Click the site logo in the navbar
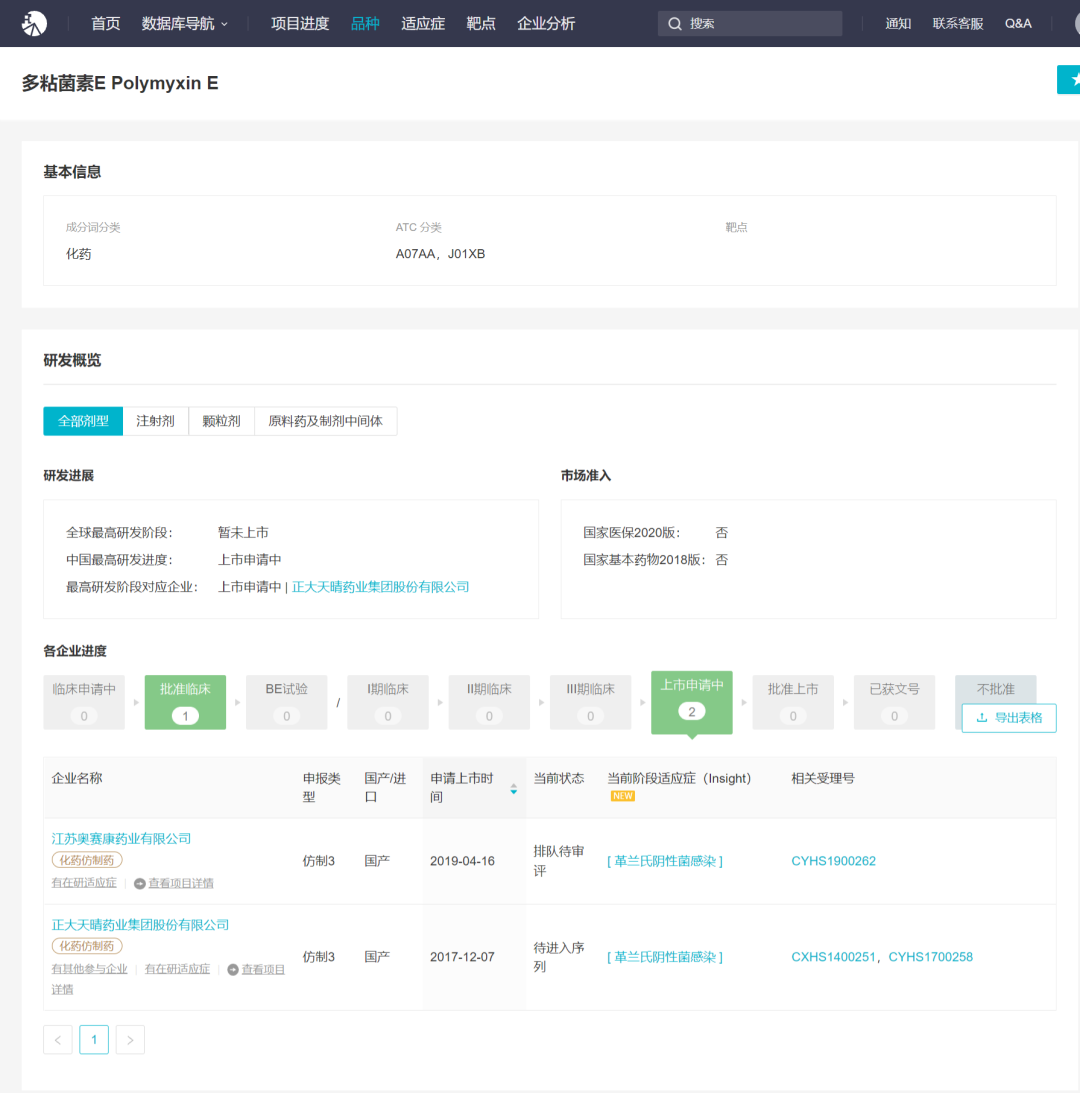The width and height of the screenshot is (1080, 1093). click(x=35, y=23)
